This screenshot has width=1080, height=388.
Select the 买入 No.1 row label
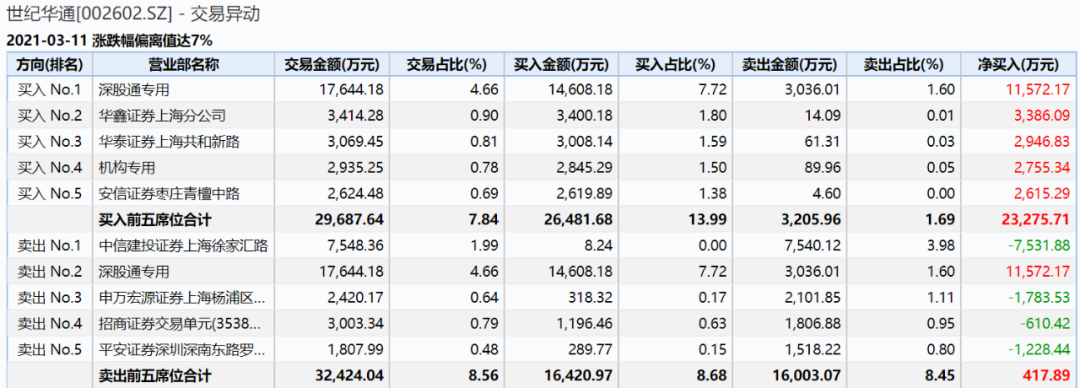click(x=49, y=89)
